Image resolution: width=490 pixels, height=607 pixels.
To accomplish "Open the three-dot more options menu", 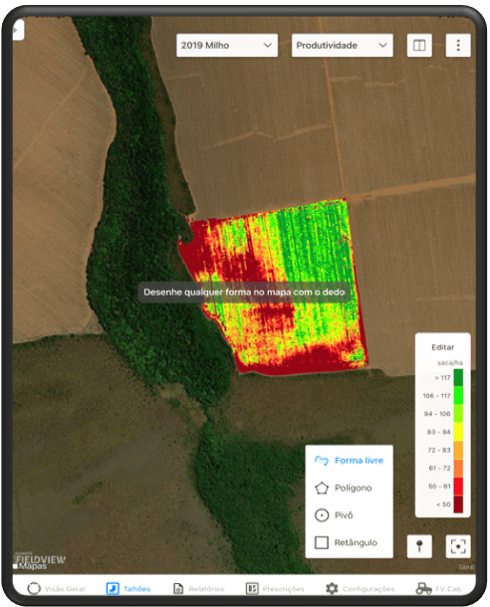I will click(x=458, y=45).
